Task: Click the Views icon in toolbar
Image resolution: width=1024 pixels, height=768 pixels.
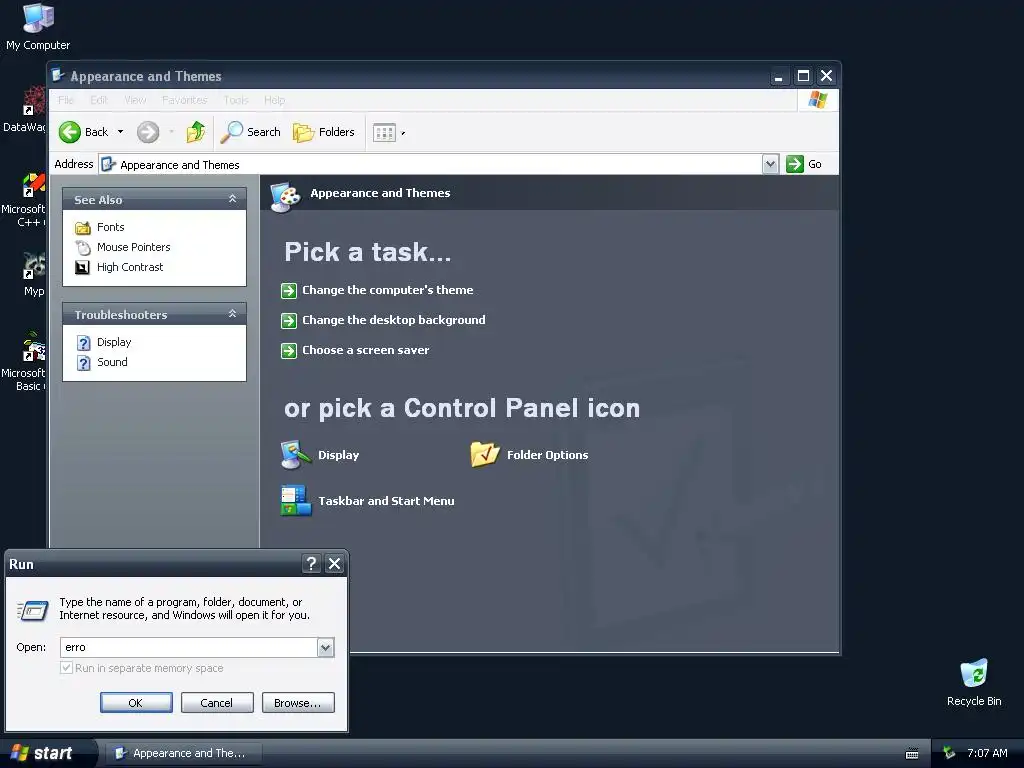Action: point(384,133)
